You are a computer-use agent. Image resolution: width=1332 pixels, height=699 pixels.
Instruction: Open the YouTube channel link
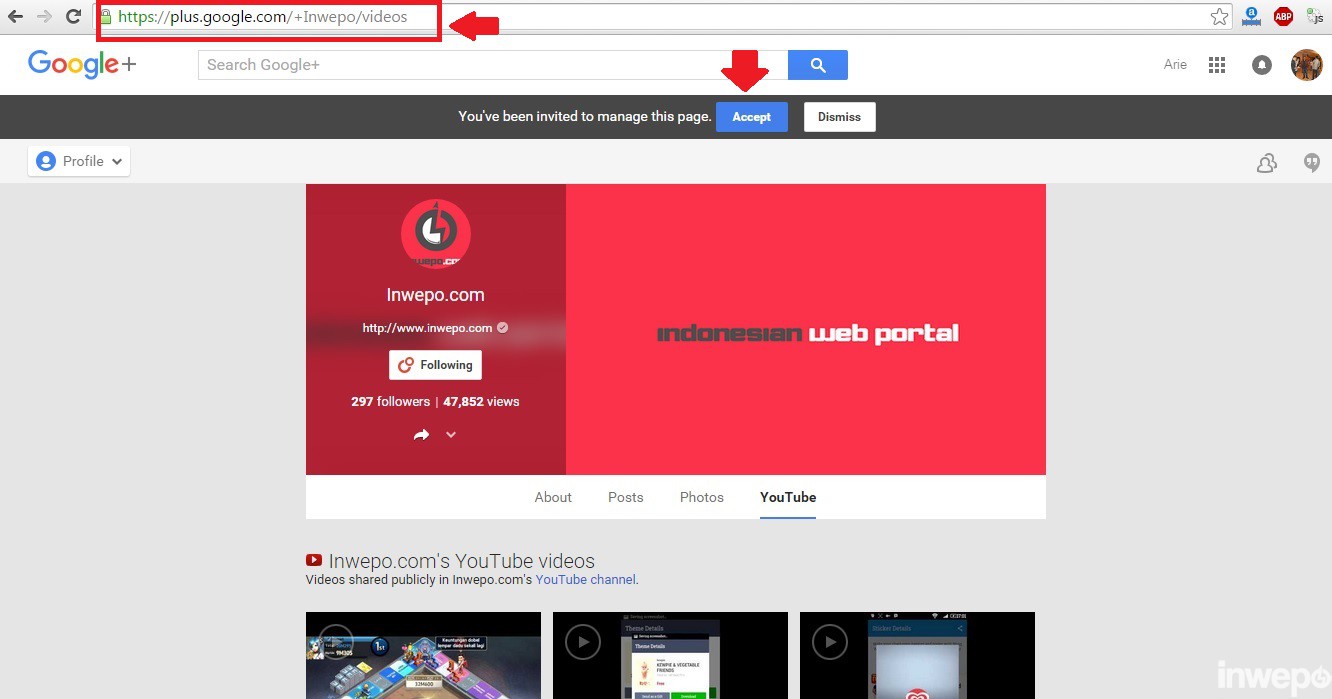coord(585,579)
